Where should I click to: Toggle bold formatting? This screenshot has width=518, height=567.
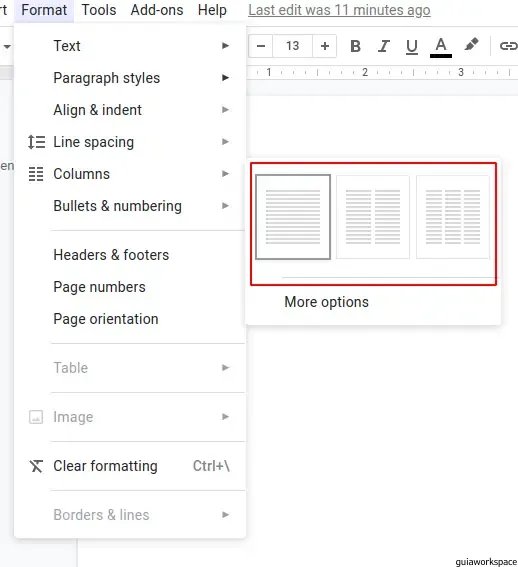[x=355, y=46]
